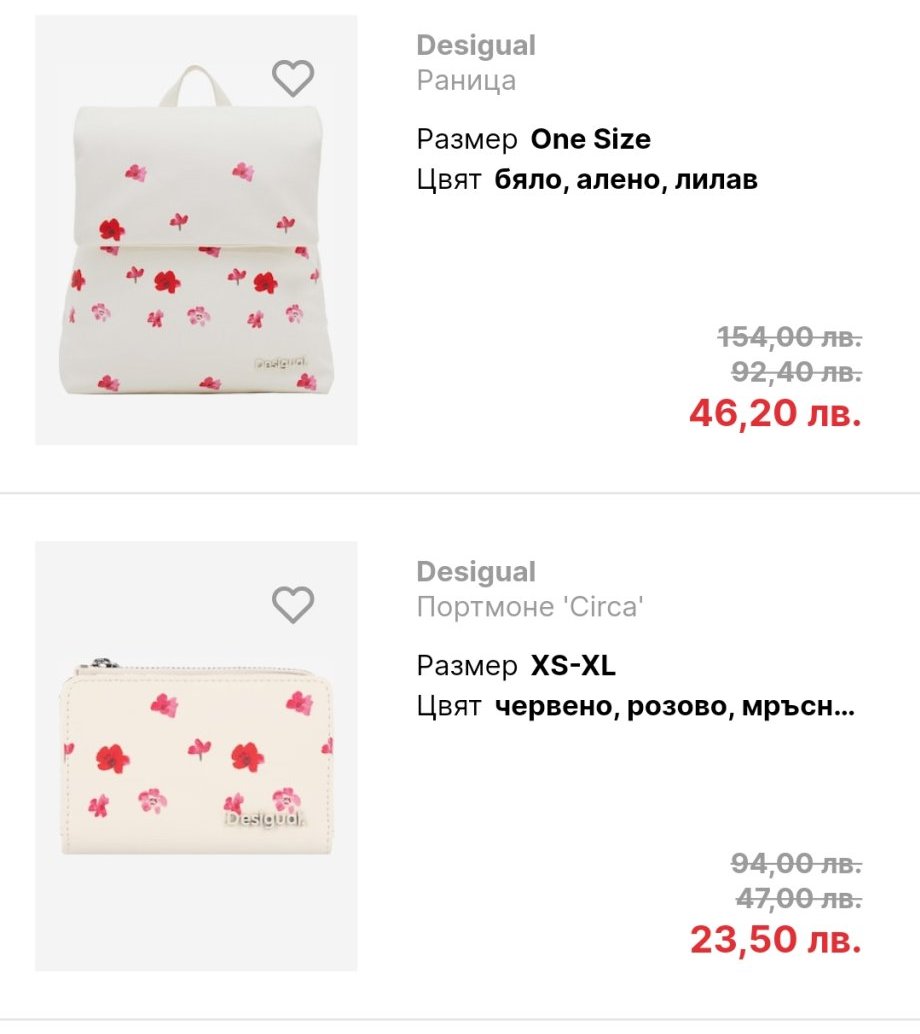
Task: Tap the heart icon on the Circa wallet
Action: [293, 604]
